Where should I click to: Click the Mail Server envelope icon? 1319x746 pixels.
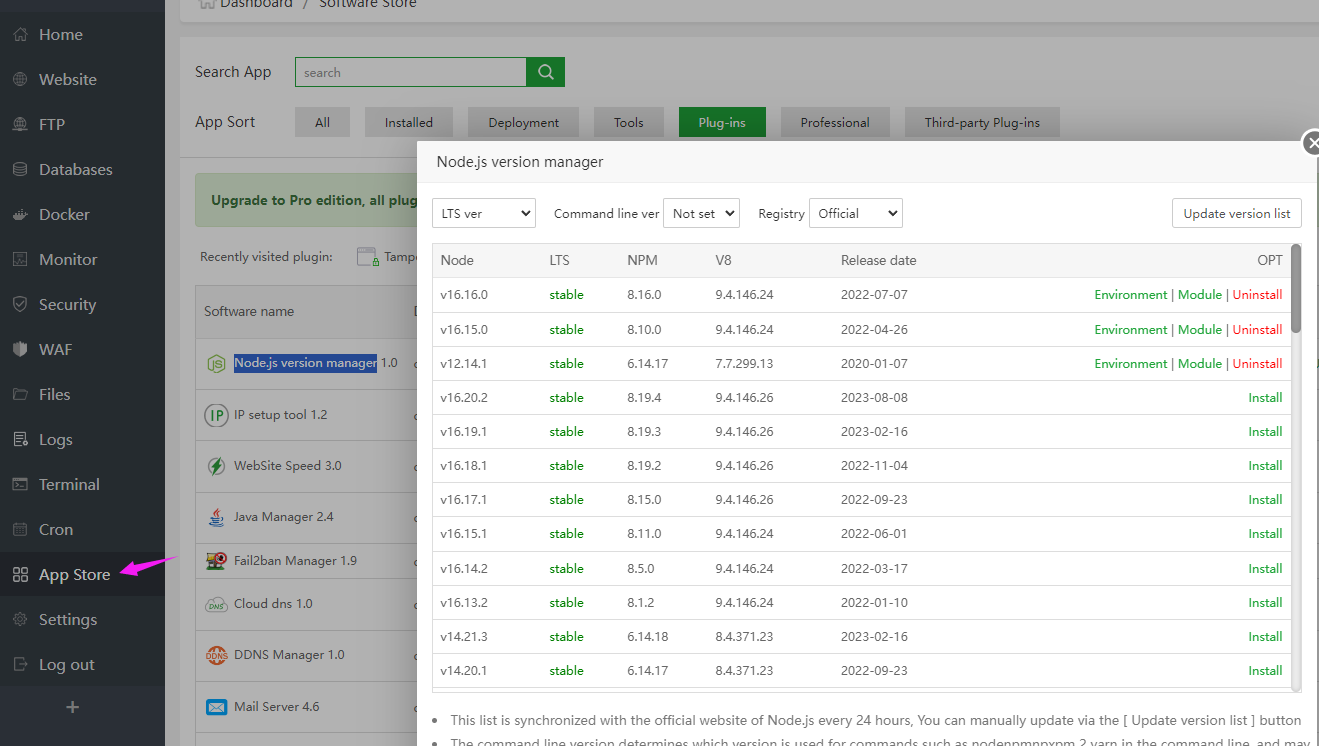(216, 707)
